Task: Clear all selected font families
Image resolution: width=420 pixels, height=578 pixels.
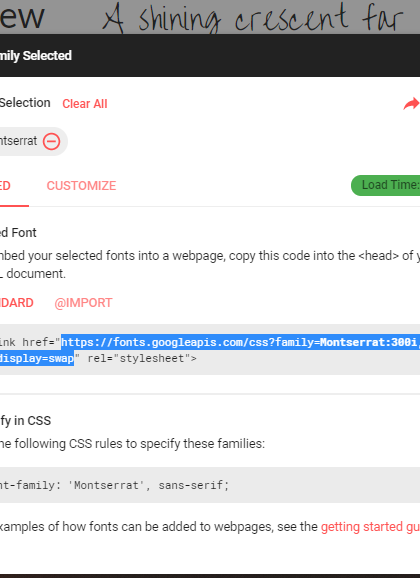Action: point(85,104)
